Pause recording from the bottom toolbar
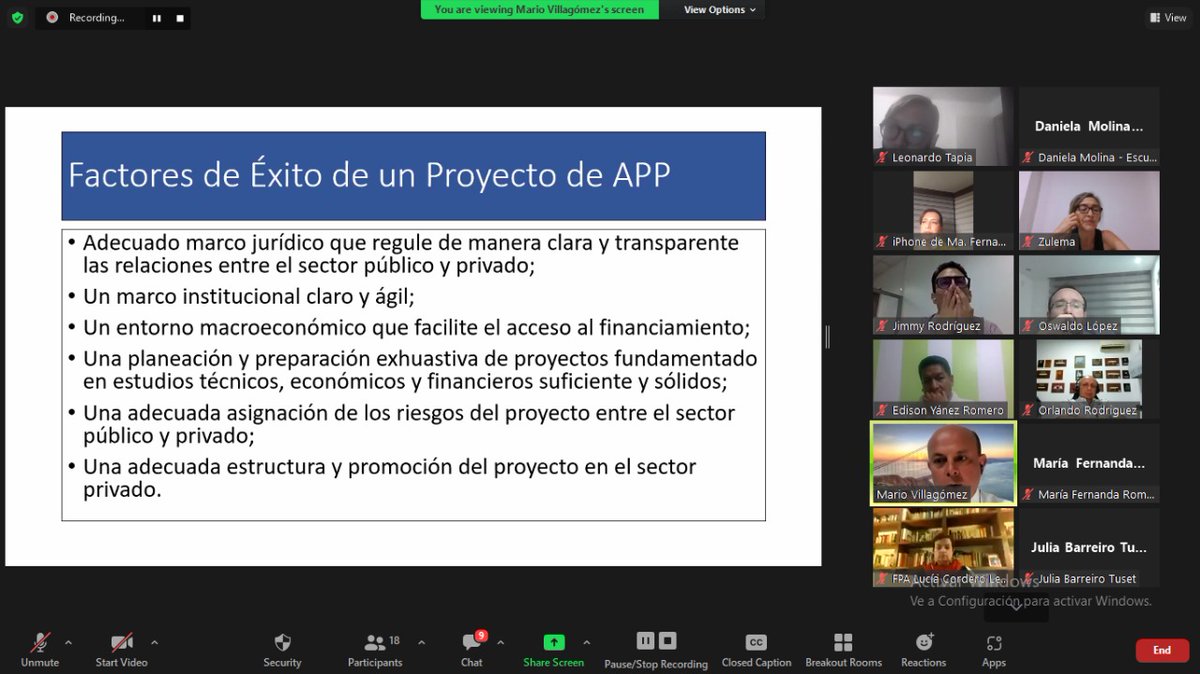Viewport: 1200px width, 674px height. coord(646,641)
